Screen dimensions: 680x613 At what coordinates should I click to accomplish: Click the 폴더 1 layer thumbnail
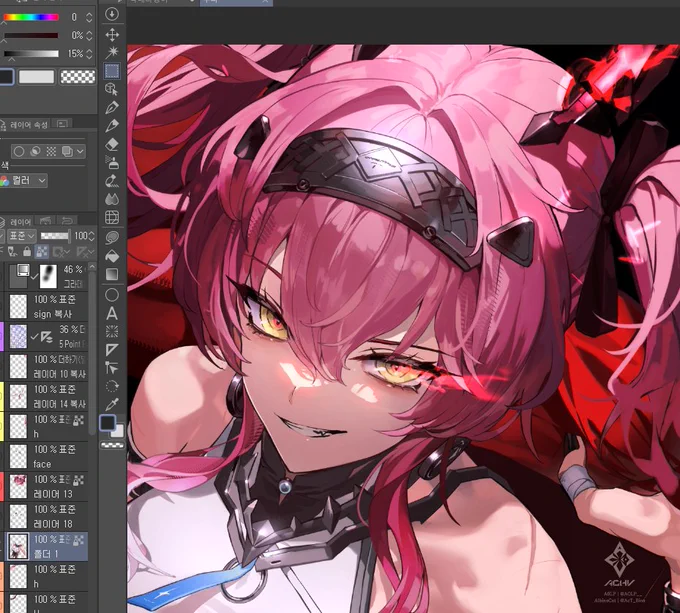click(18, 546)
